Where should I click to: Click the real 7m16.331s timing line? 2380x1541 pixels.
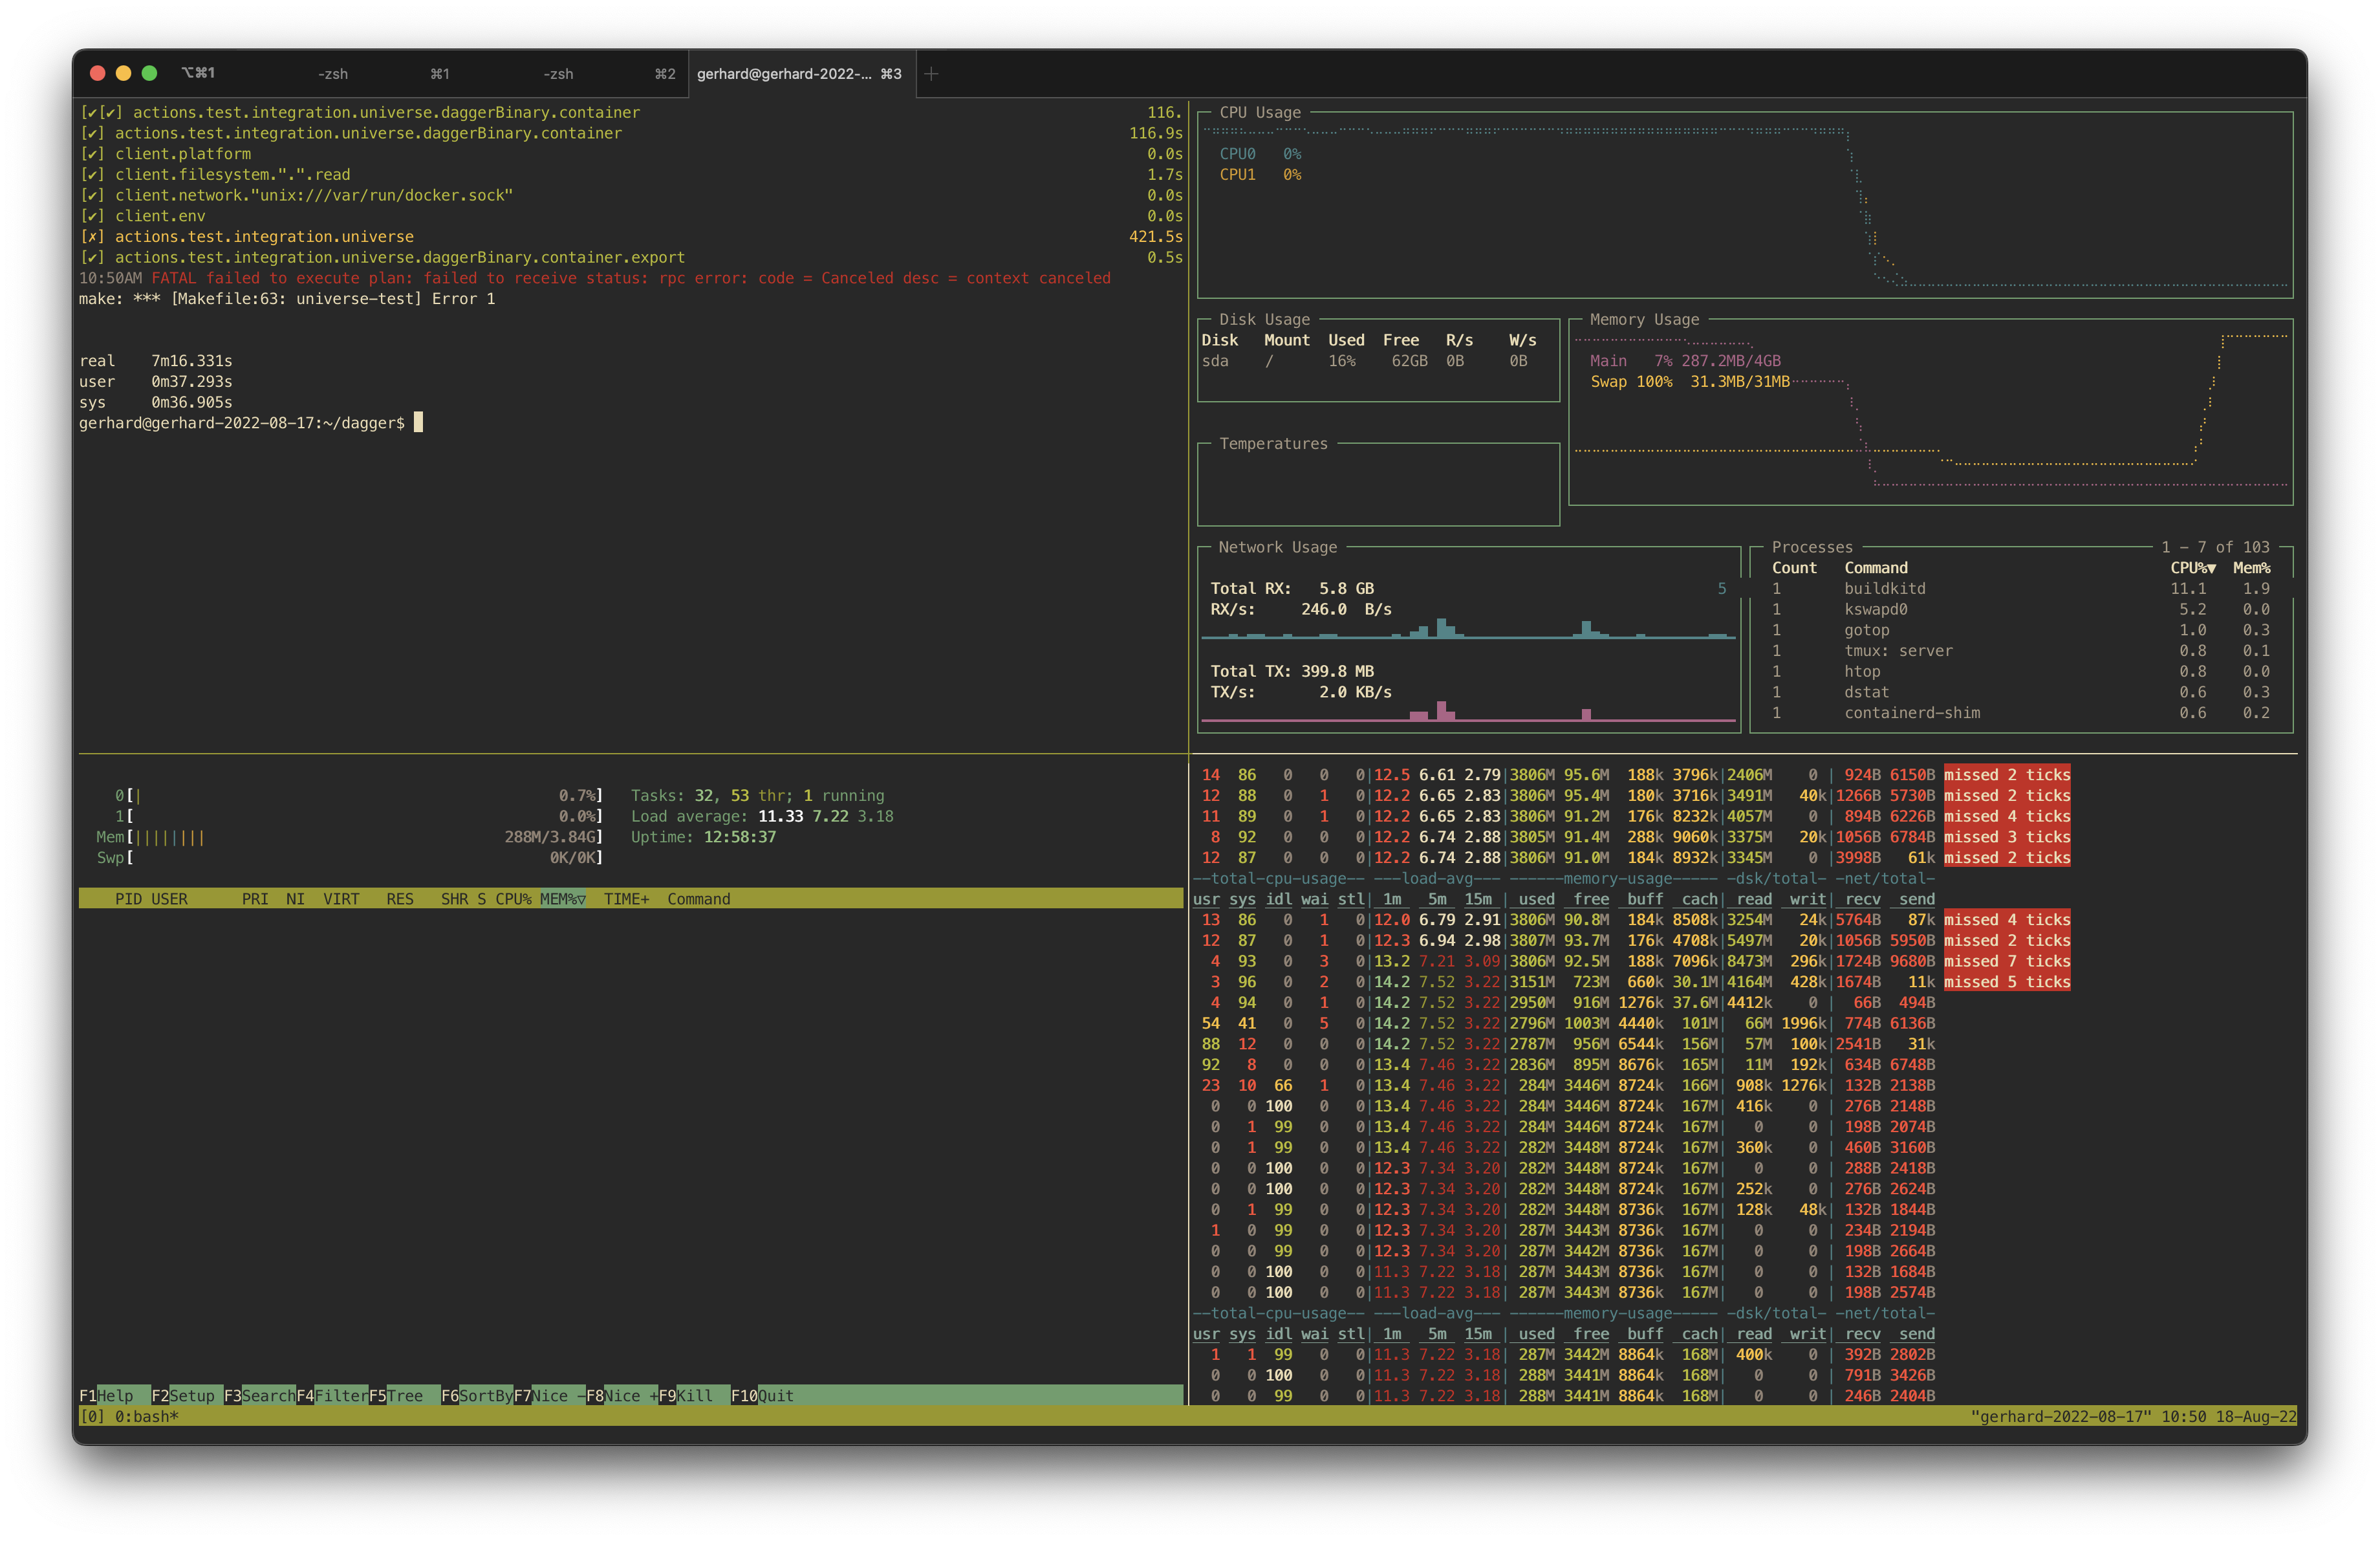(x=156, y=361)
